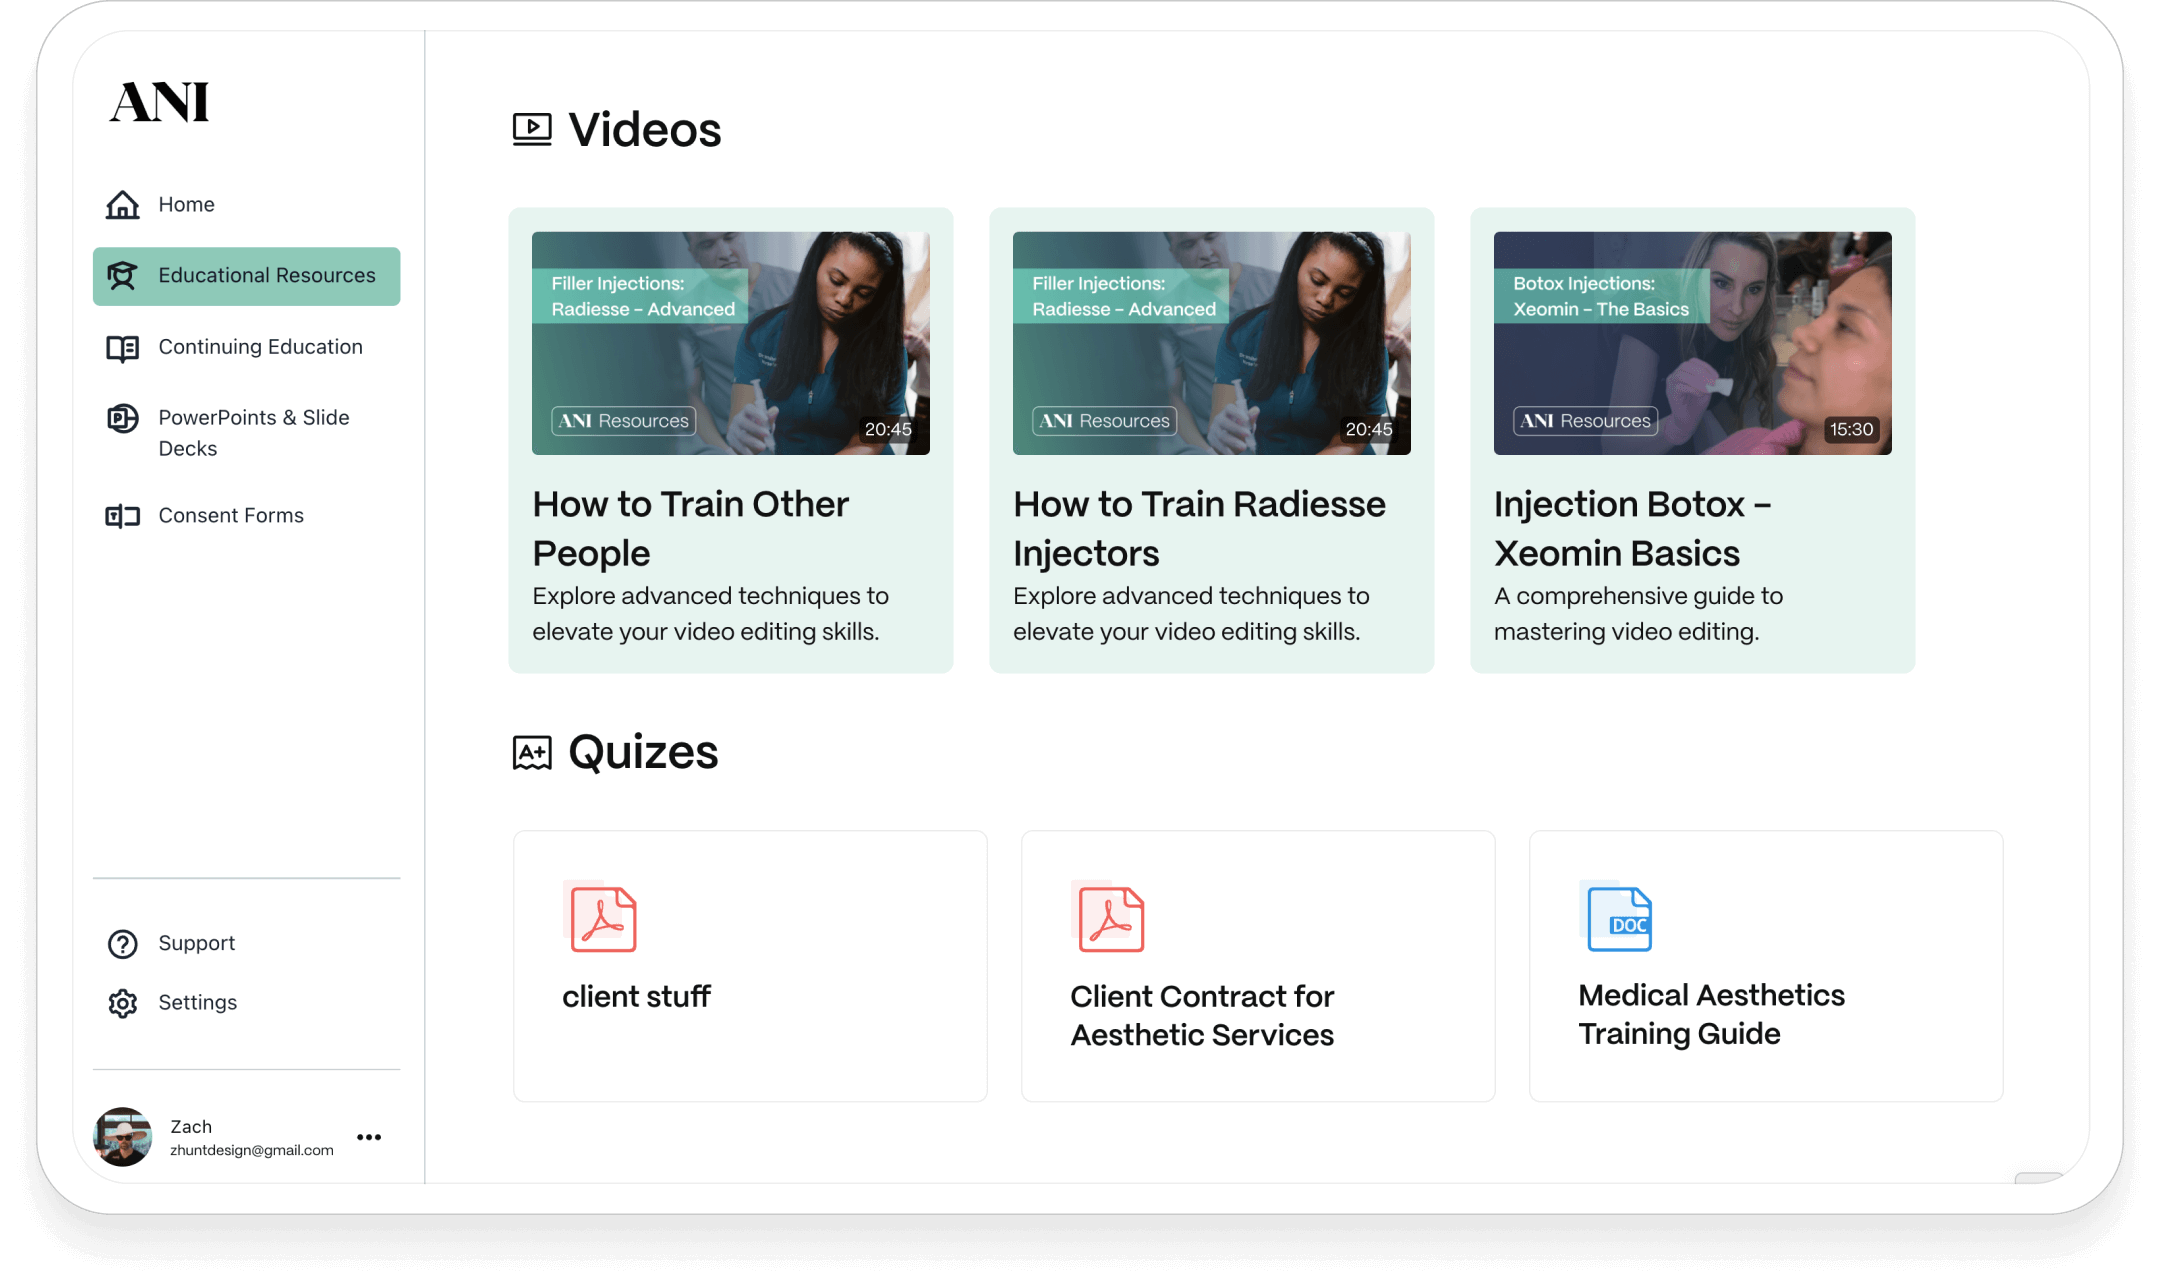Click the Continuing Education book icon
The width and height of the screenshot is (2160, 1287).
tap(123, 348)
